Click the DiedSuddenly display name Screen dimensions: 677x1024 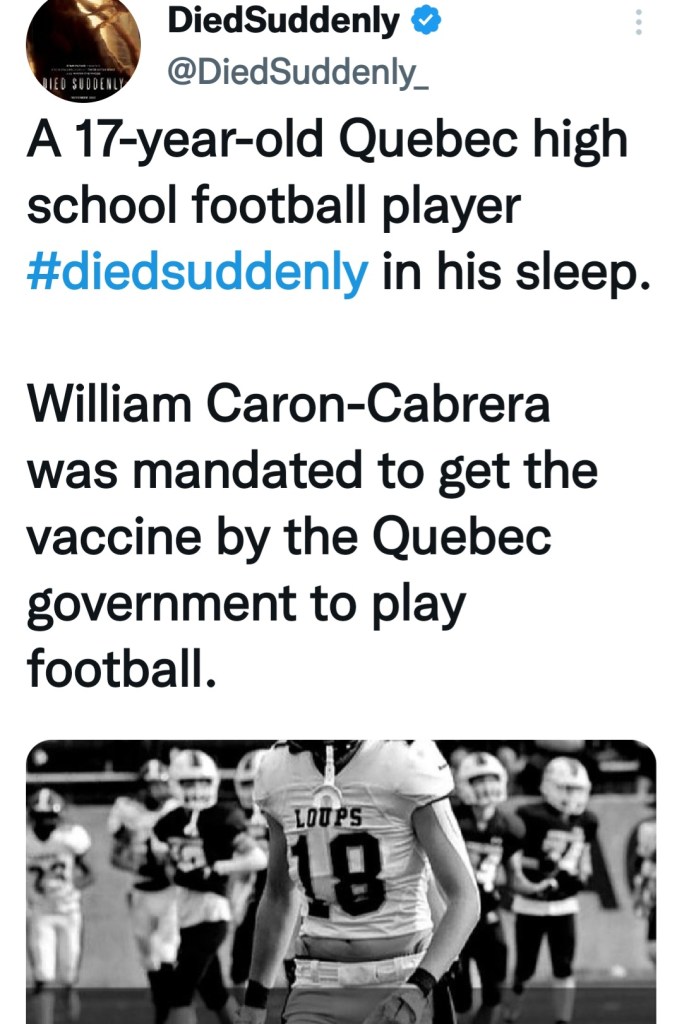(x=284, y=19)
